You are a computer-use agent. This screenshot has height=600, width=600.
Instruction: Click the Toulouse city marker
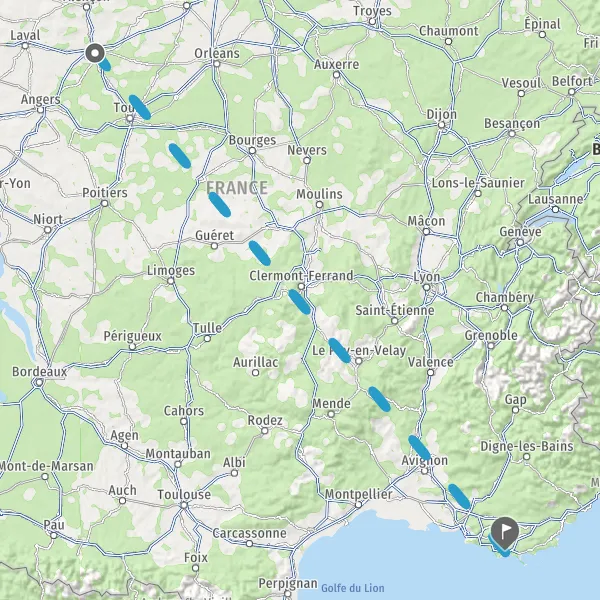point(184,505)
